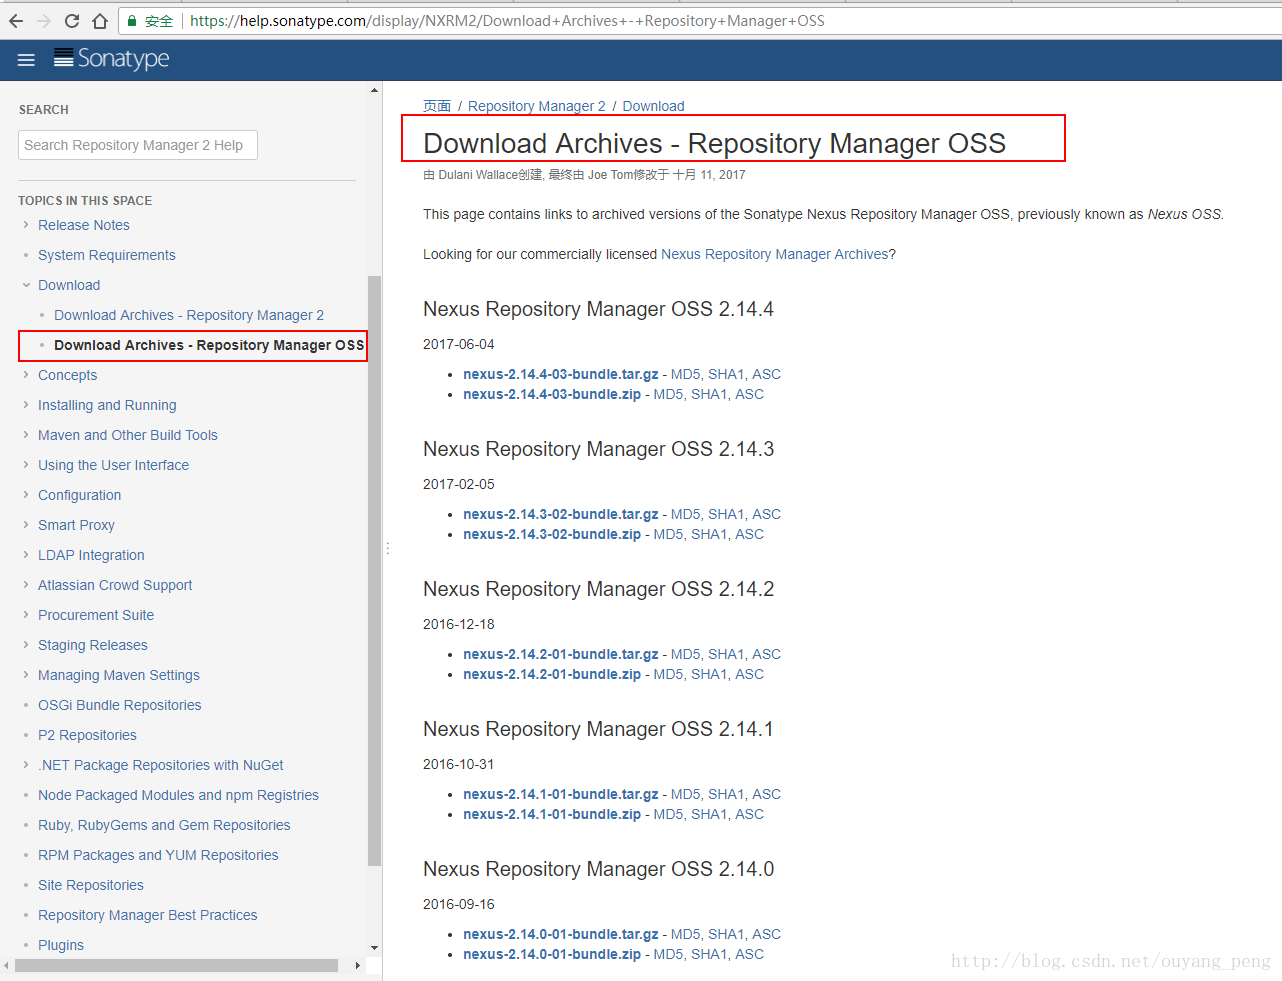Open Nexus Repository Manager Archives link
This screenshot has width=1282, height=981.
775,254
